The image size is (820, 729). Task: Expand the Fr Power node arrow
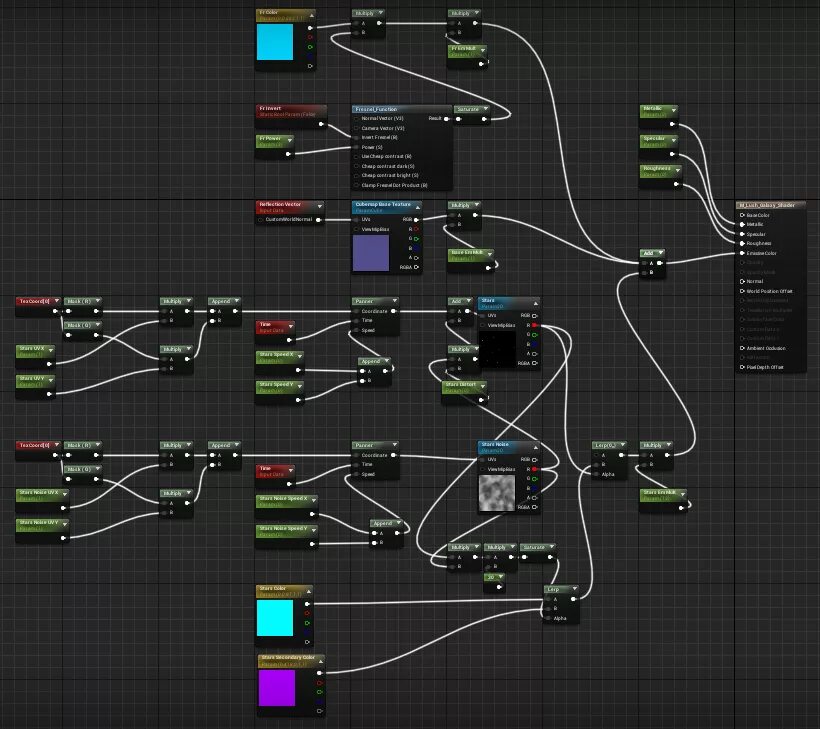pyautogui.click(x=289, y=140)
